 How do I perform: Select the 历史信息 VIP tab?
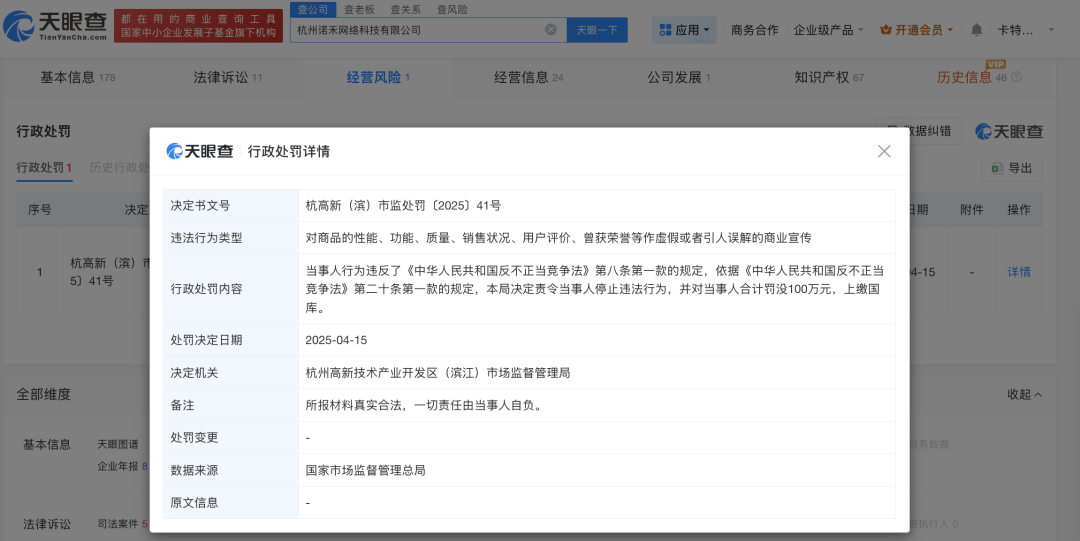[965, 77]
